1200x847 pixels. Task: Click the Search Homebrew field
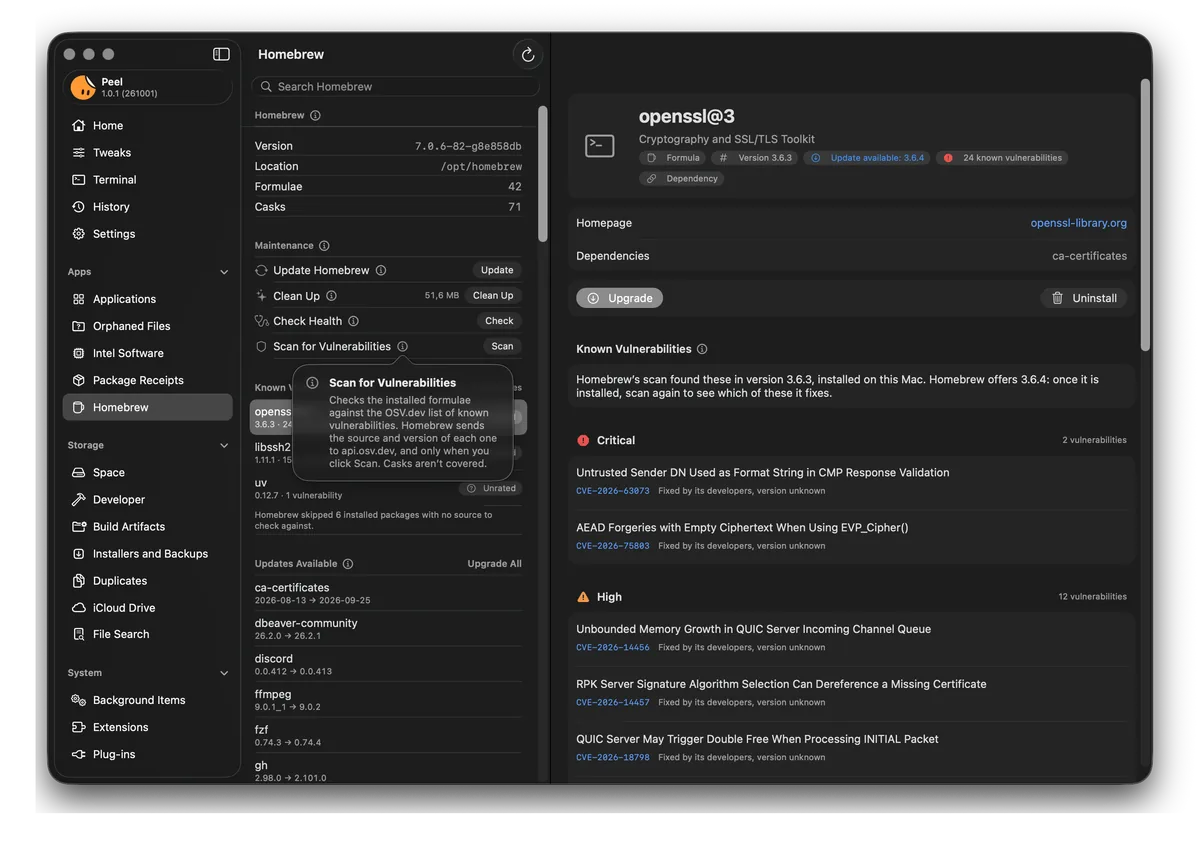pos(395,87)
